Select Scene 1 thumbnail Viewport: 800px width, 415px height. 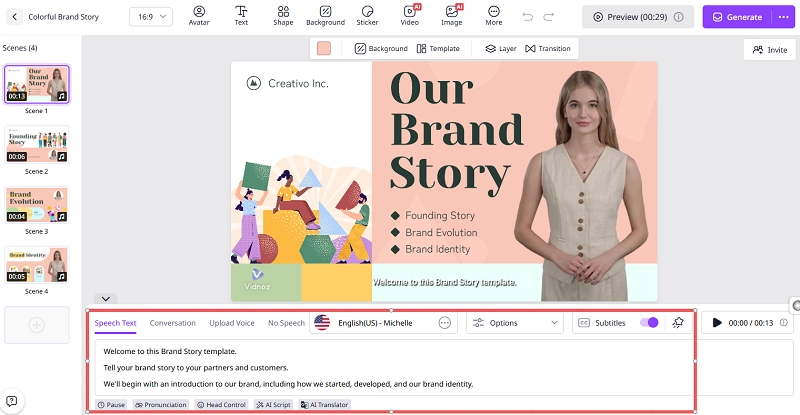pyautogui.click(x=37, y=85)
